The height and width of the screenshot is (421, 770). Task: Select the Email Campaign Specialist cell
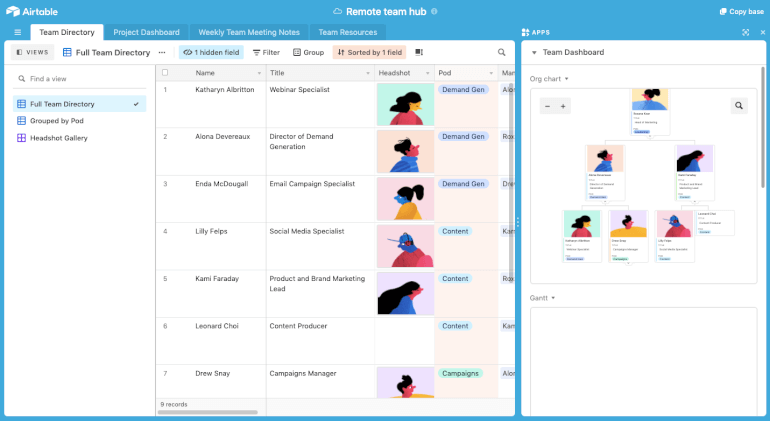[x=320, y=199]
